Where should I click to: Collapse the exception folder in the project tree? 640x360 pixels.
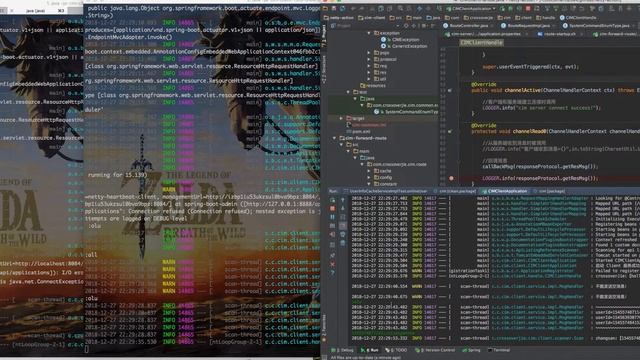[x=369, y=33]
